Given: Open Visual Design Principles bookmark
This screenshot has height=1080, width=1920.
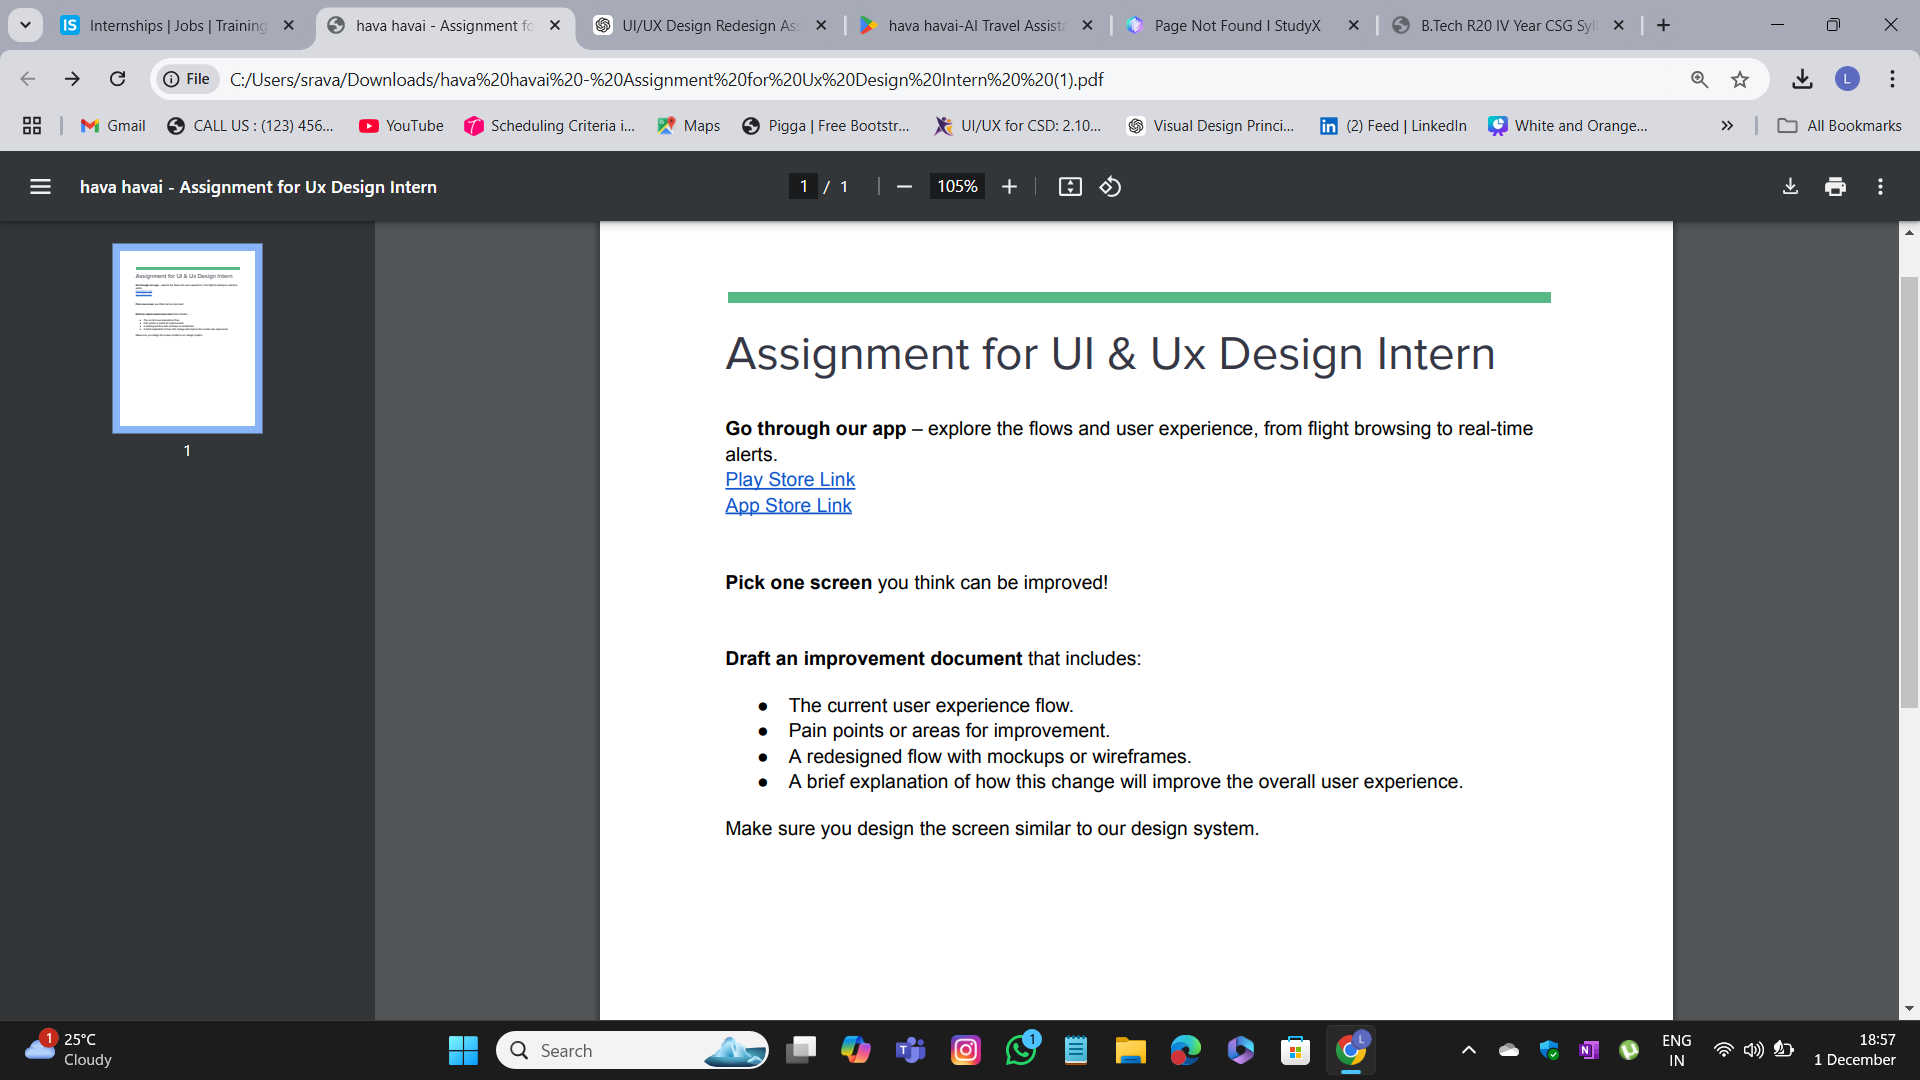Looking at the screenshot, I should click(x=1210, y=125).
